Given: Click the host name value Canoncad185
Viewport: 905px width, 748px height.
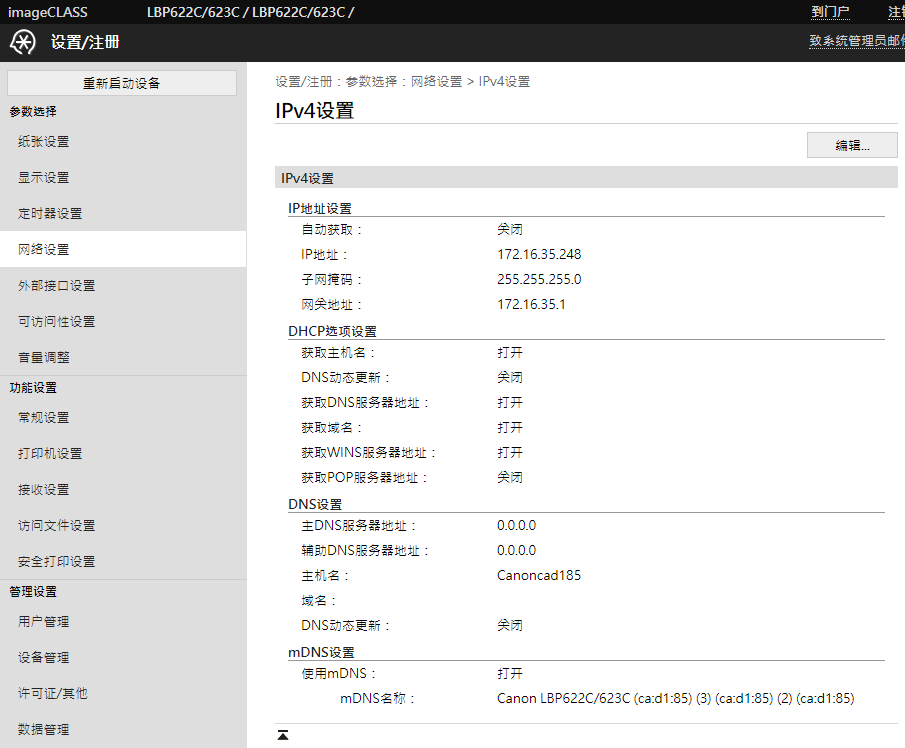Looking at the screenshot, I should coord(538,575).
